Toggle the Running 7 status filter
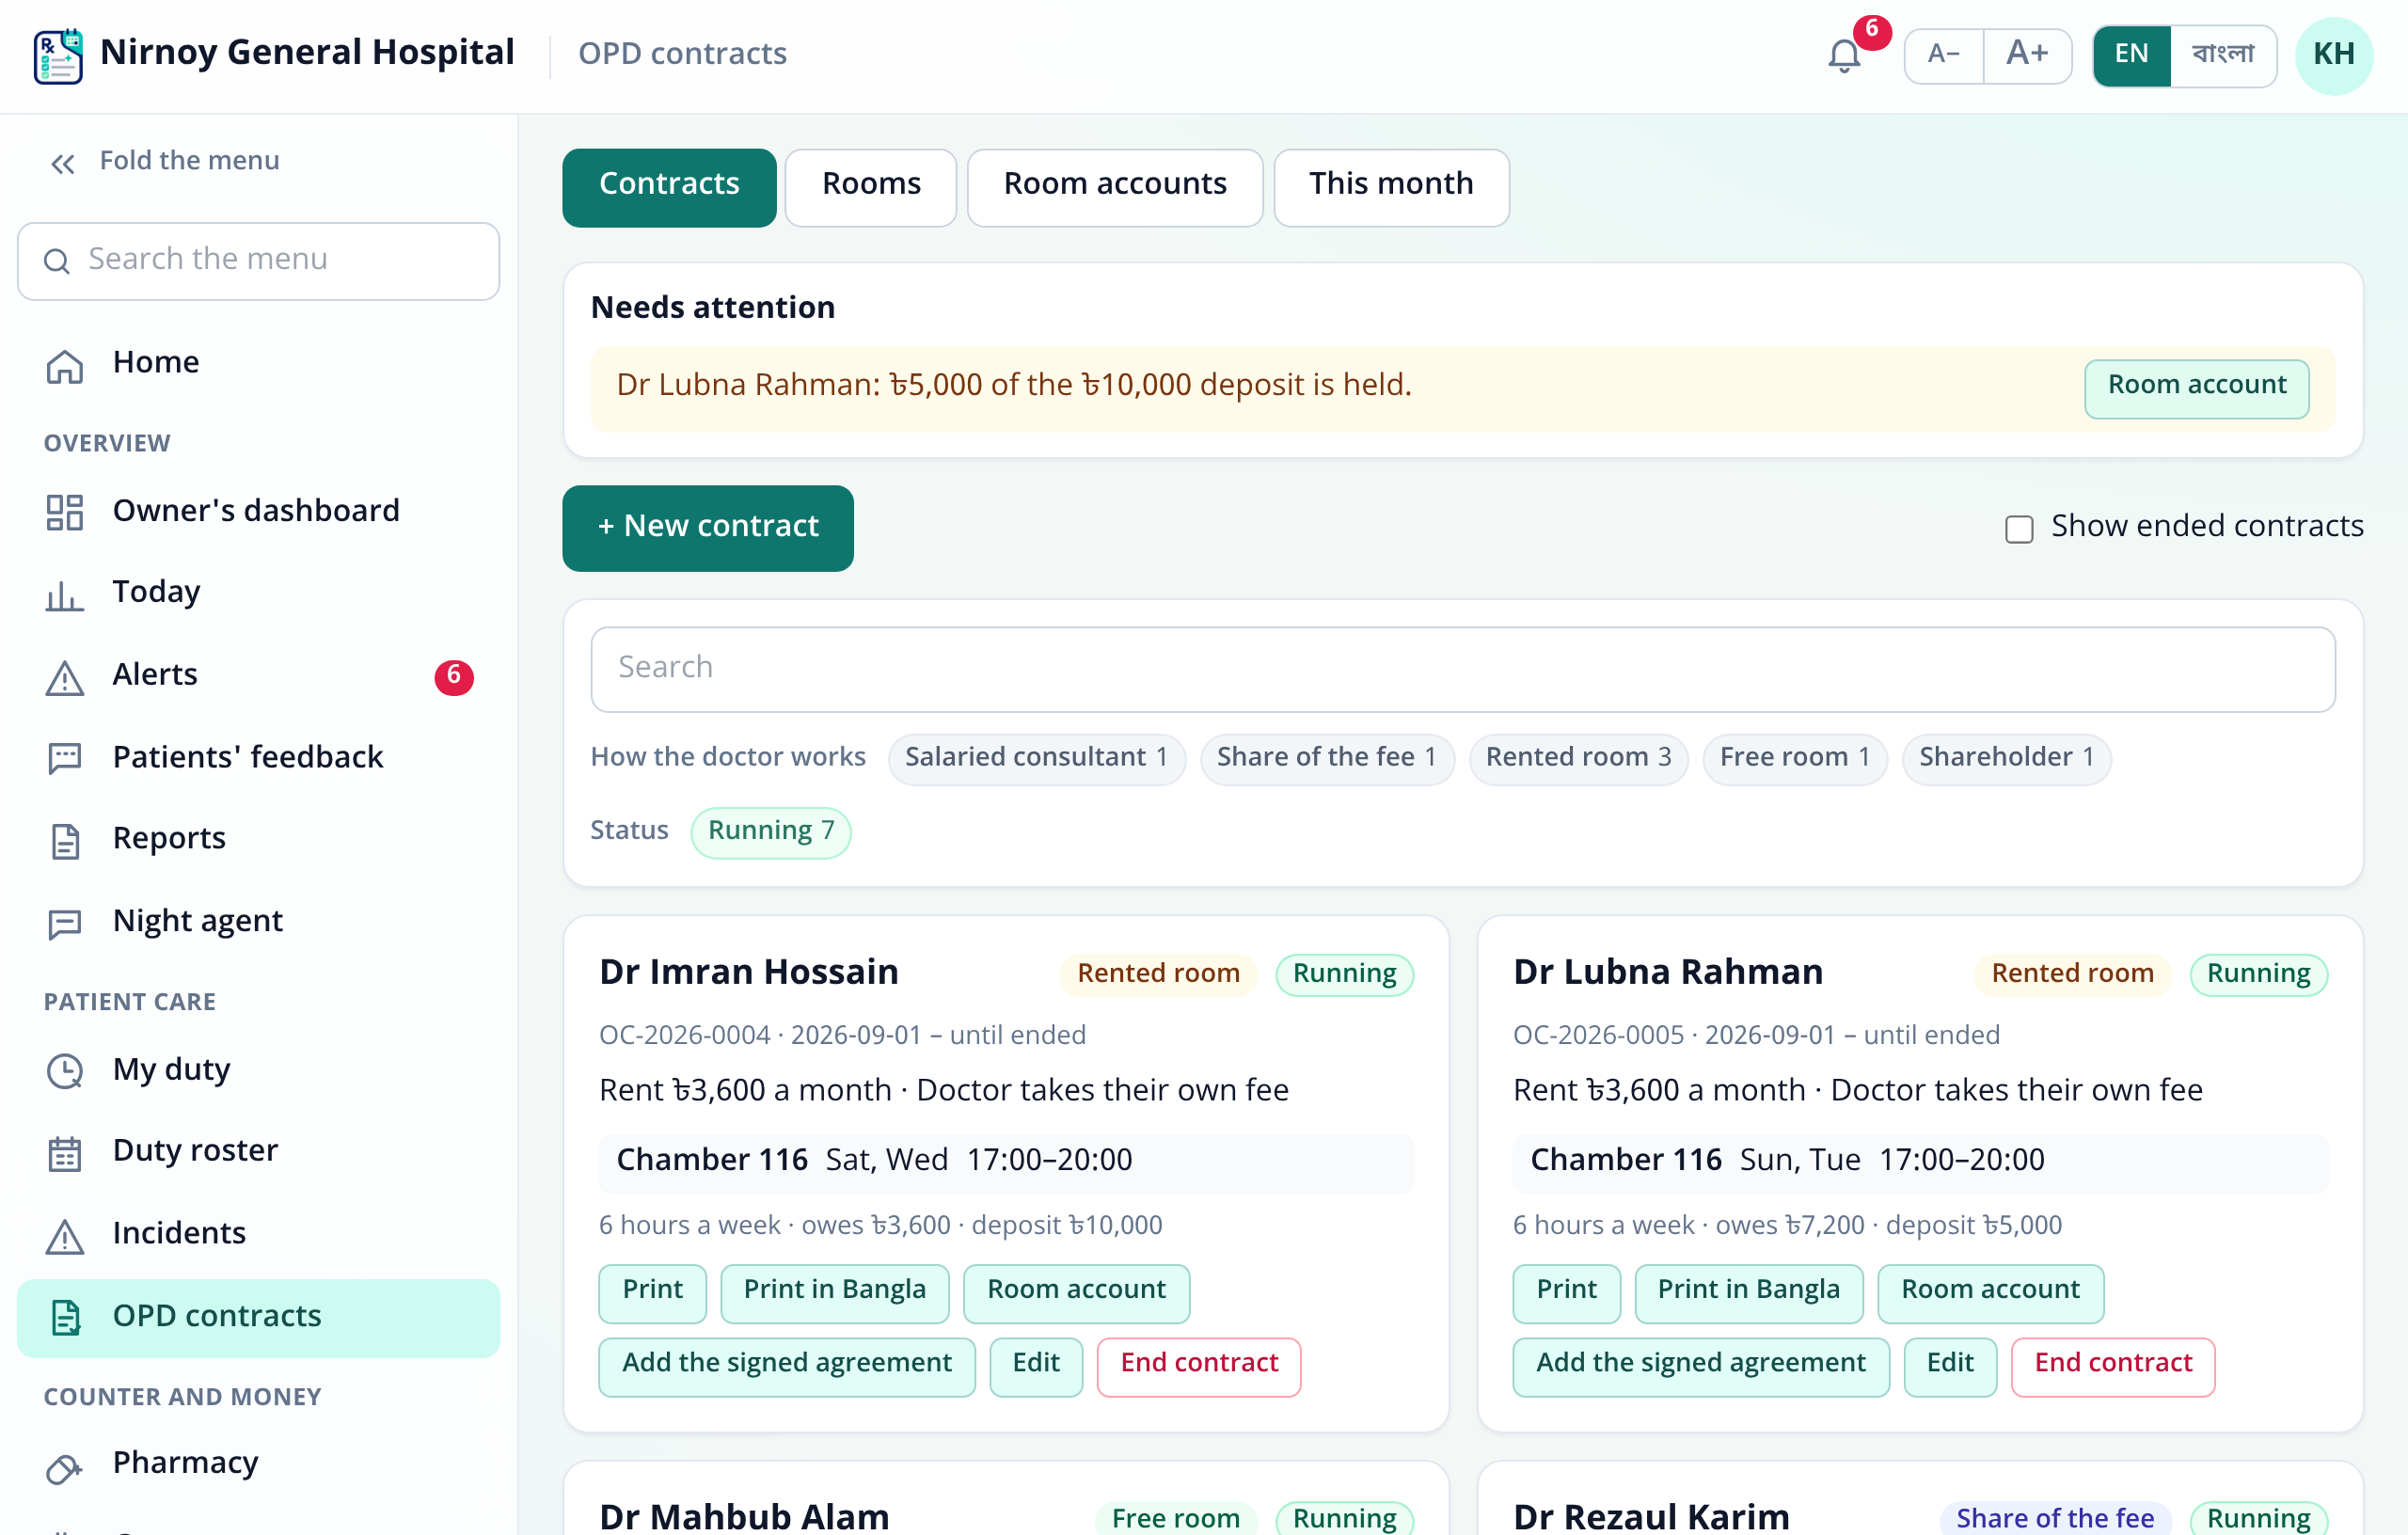 (770, 831)
